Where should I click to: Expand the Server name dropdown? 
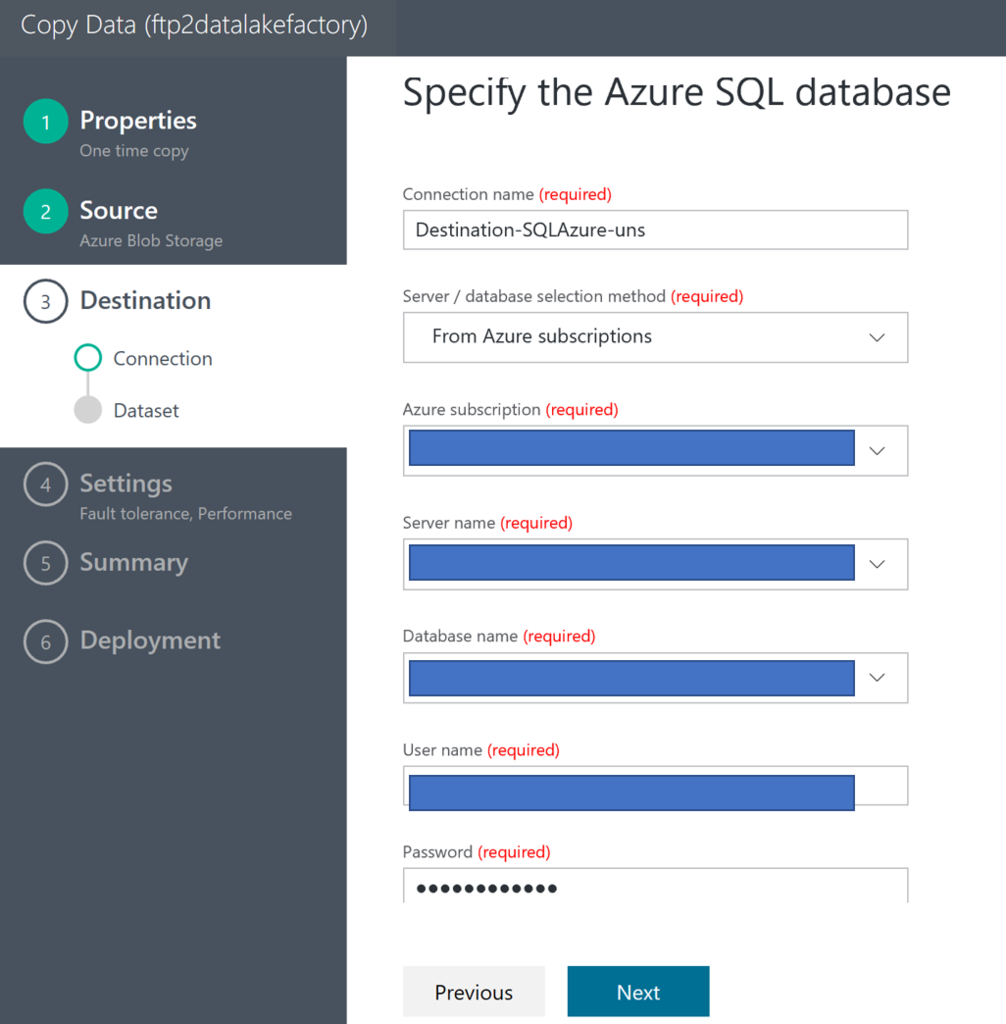pos(877,564)
